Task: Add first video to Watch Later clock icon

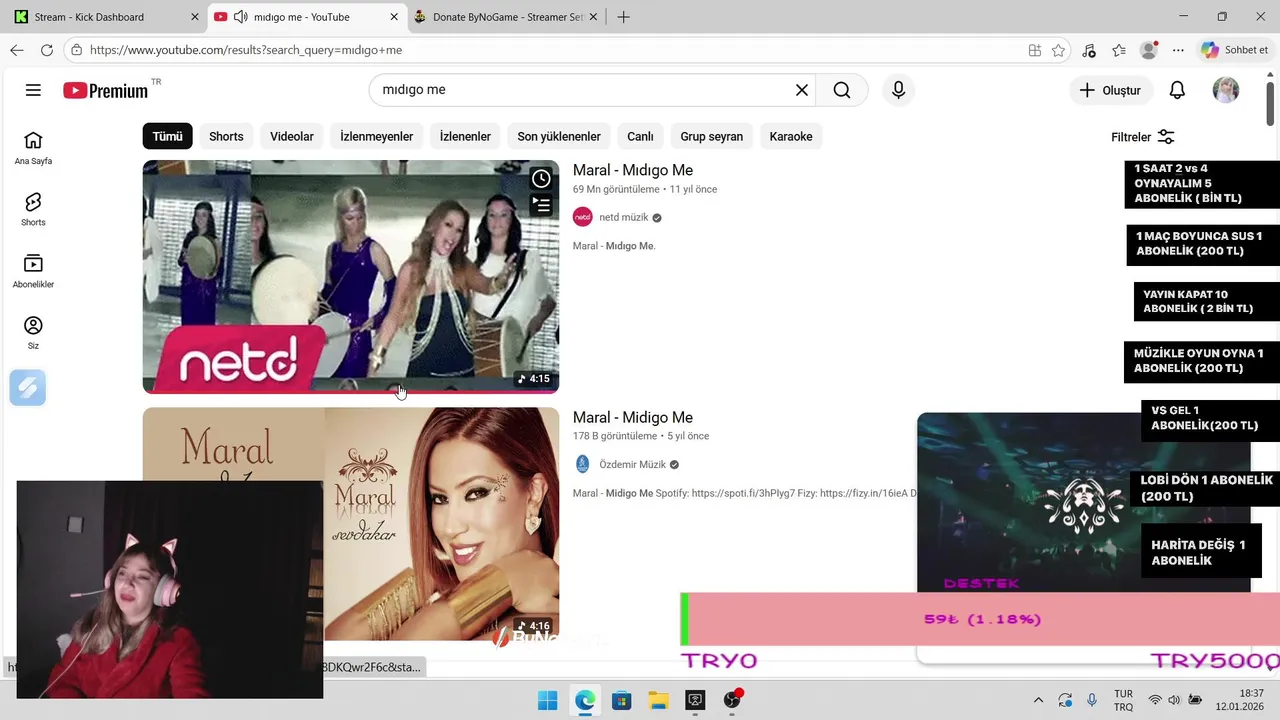Action: click(x=541, y=179)
